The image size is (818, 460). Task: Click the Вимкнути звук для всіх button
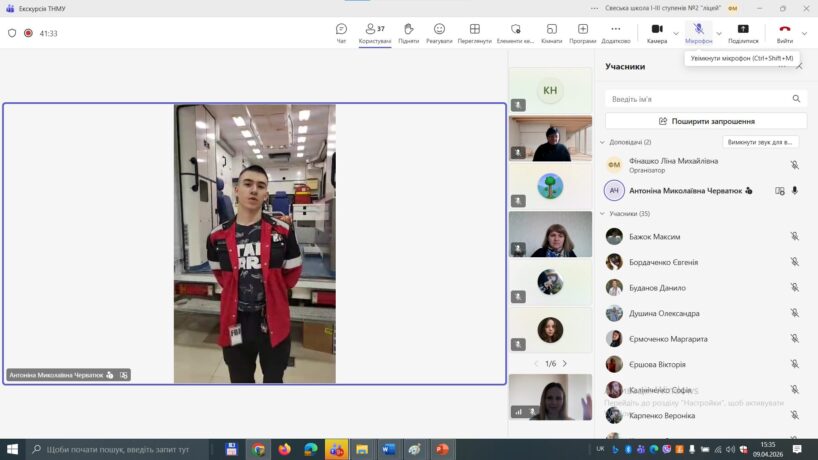[x=761, y=142]
